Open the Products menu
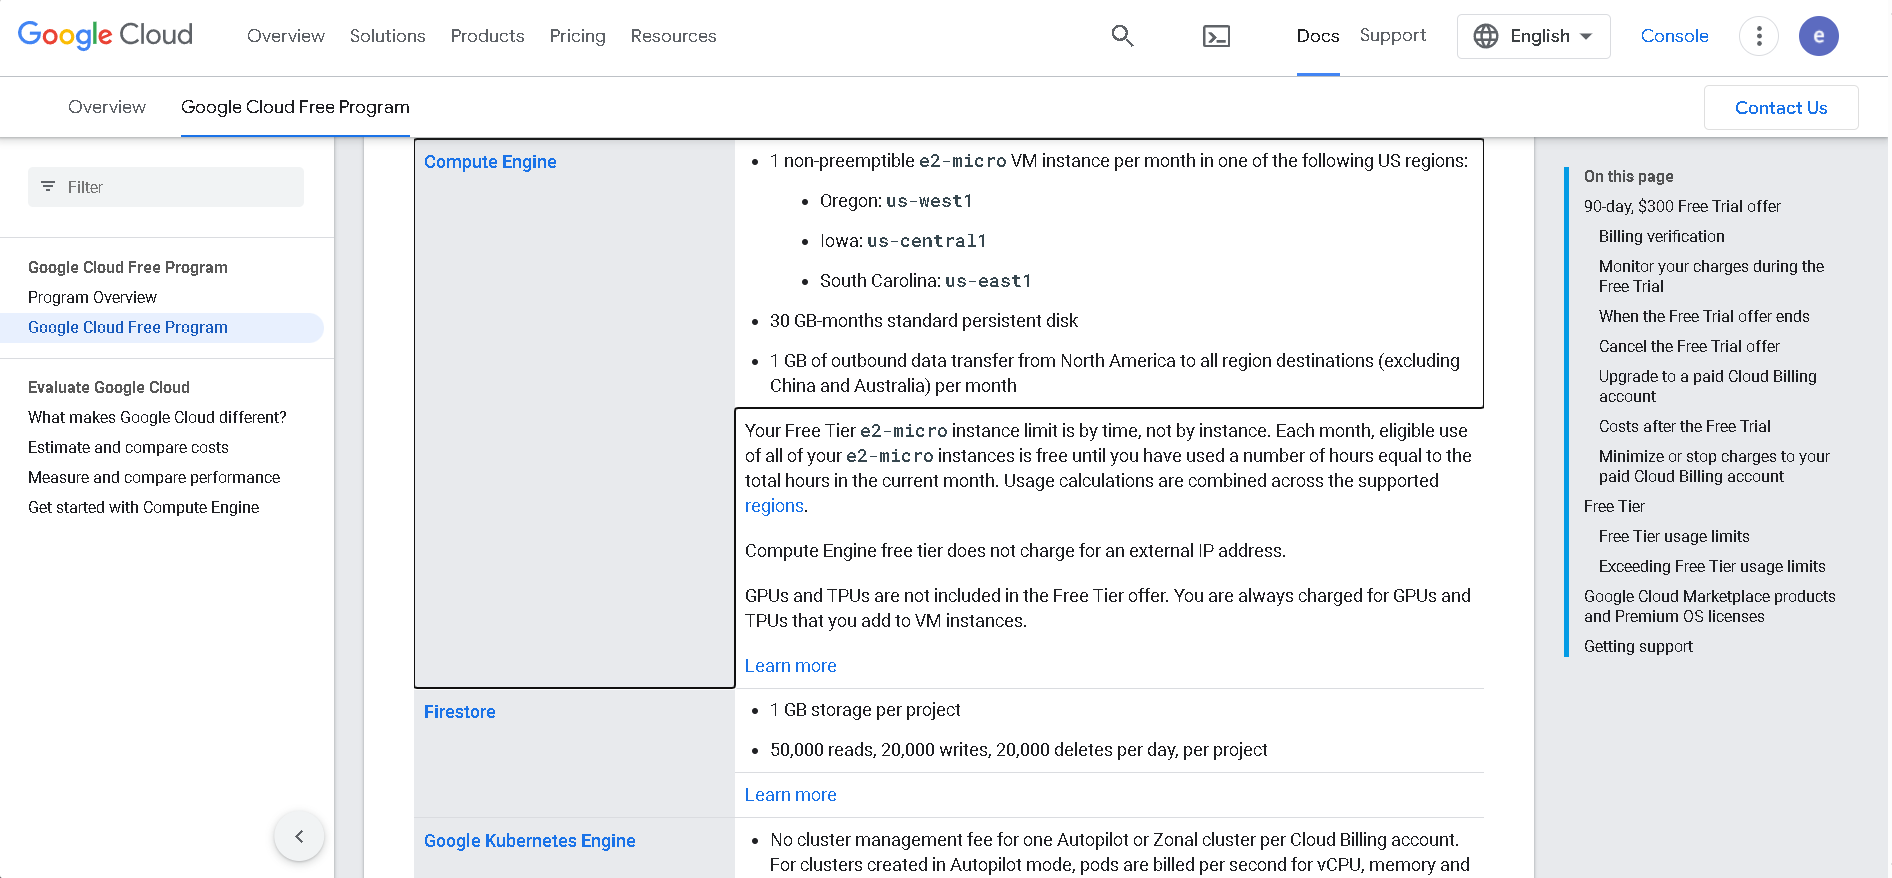 (x=488, y=36)
